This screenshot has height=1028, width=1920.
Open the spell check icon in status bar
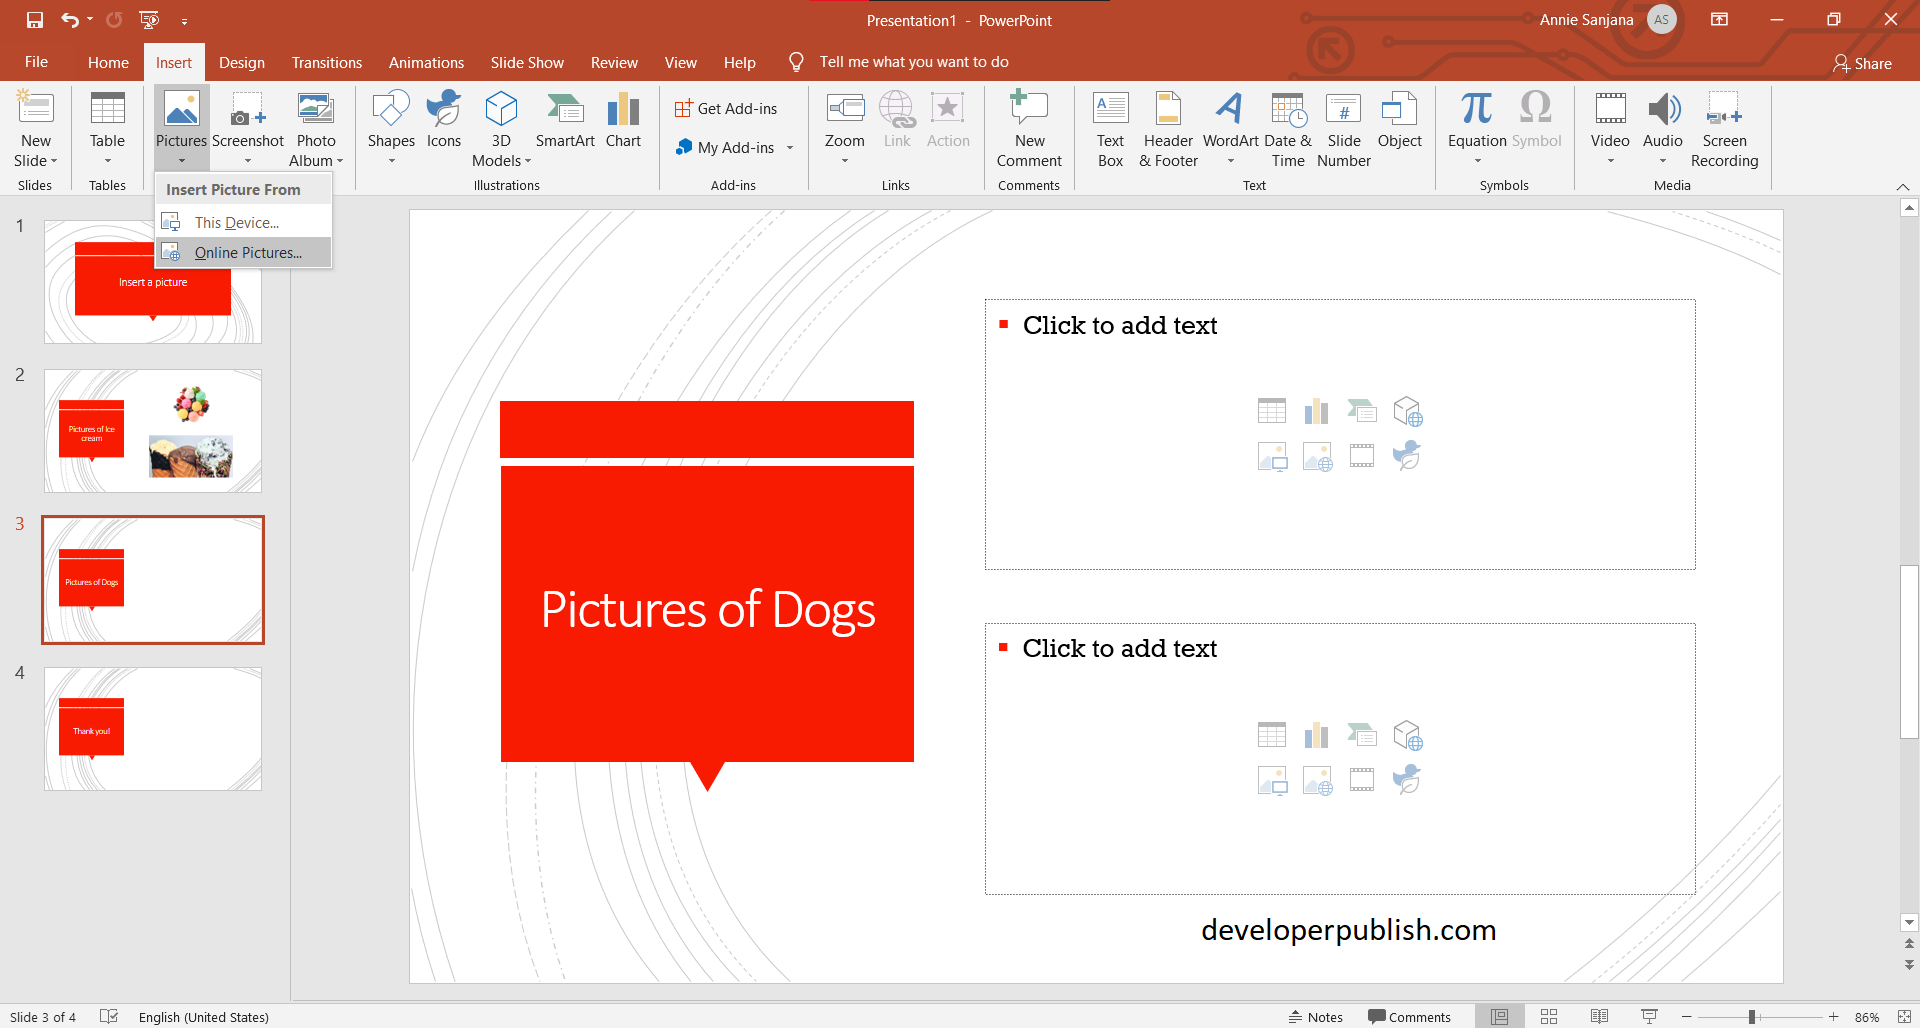pos(109,1016)
